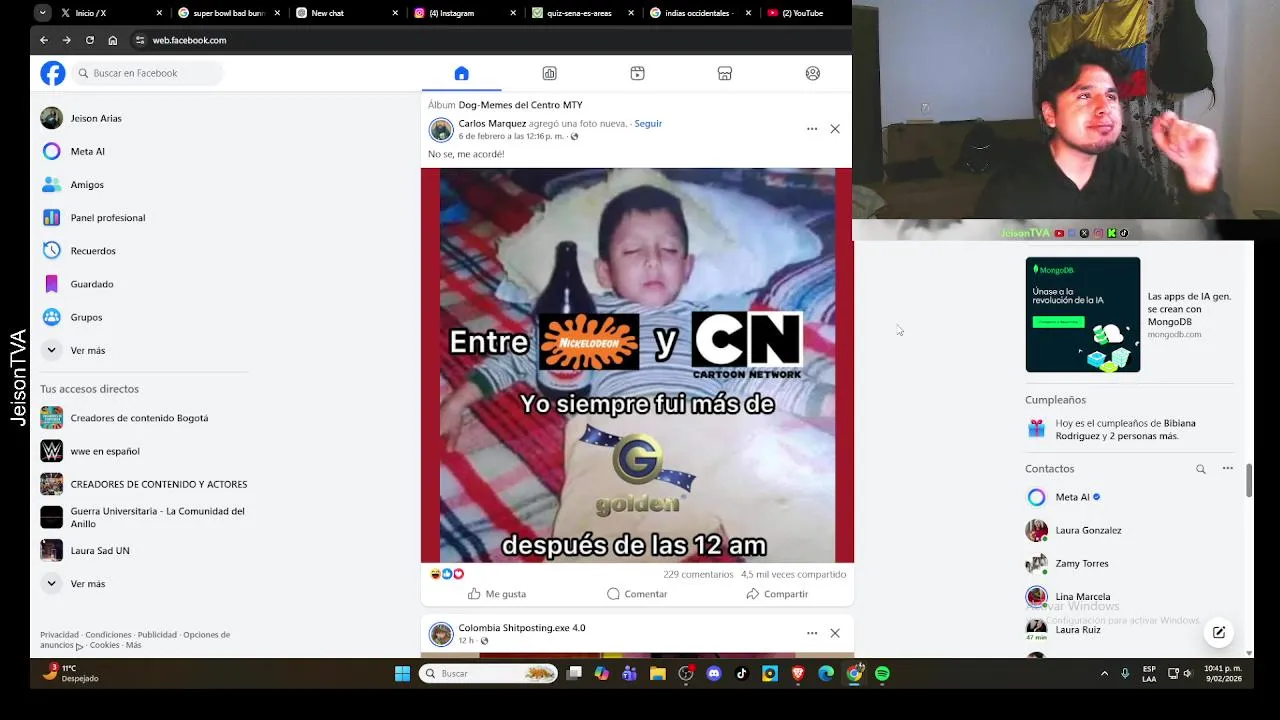
Task: Open the browser tab list dropdown
Action: [x=42, y=13]
